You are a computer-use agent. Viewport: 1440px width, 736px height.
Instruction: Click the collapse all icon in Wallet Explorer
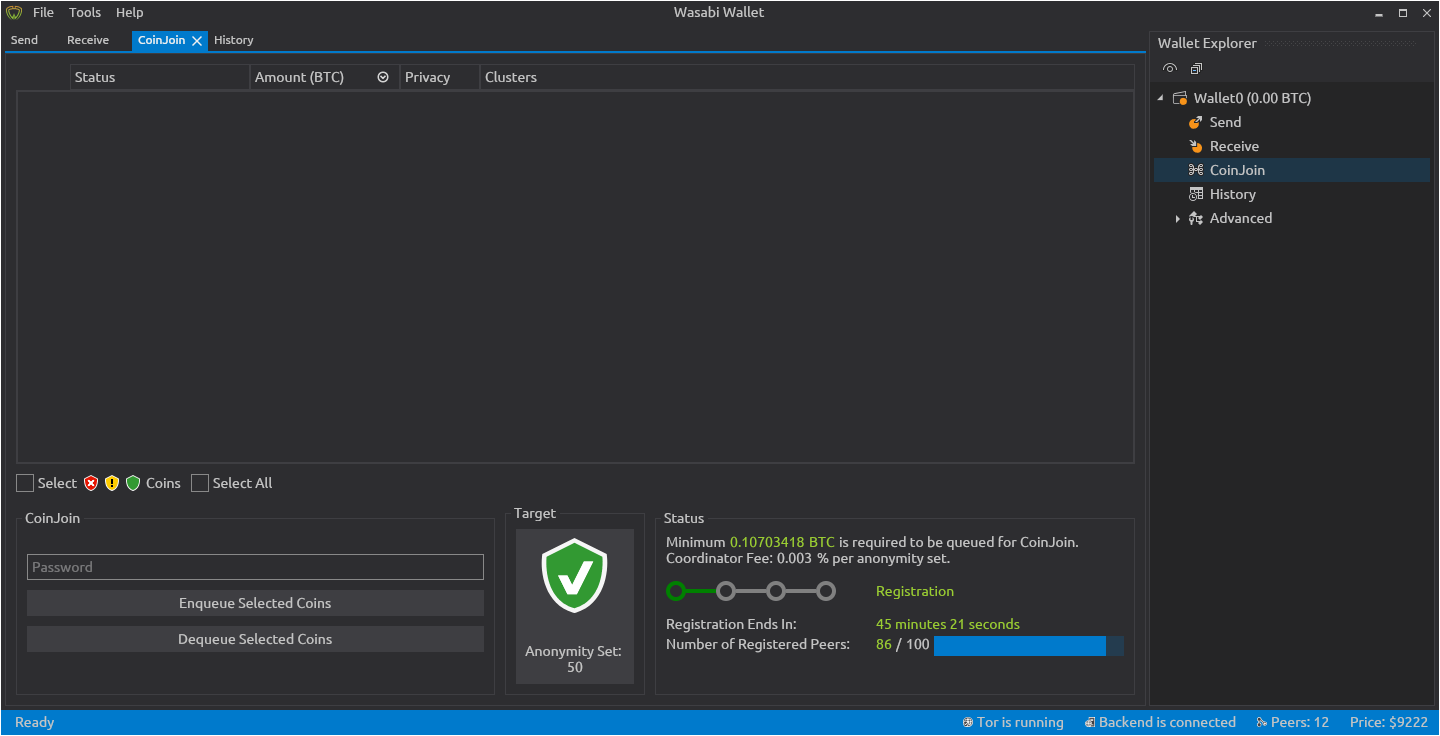coord(1196,68)
